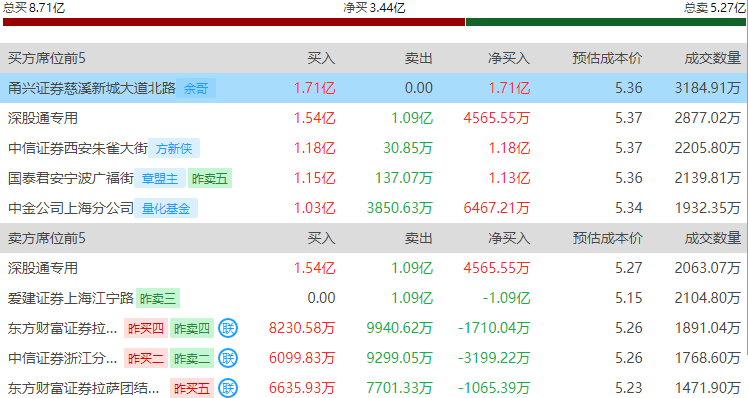Click the 昨卖三 tag on 爱建证券上海江宁路

(158, 299)
